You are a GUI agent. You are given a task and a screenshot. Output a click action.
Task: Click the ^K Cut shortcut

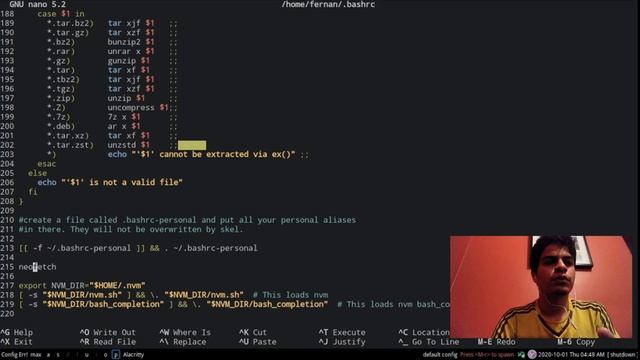[x=253, y=332]
